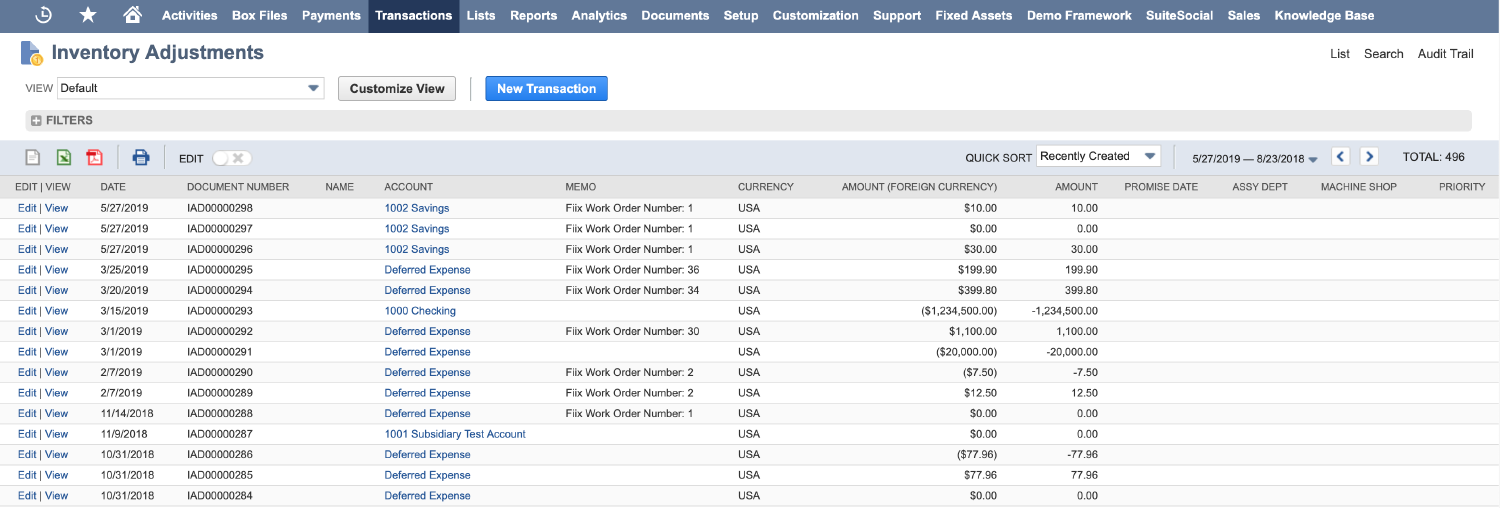Open Quick Sort dropdown set to Recently Created
Screen dimensions: 1500x508
[1098, 156]
